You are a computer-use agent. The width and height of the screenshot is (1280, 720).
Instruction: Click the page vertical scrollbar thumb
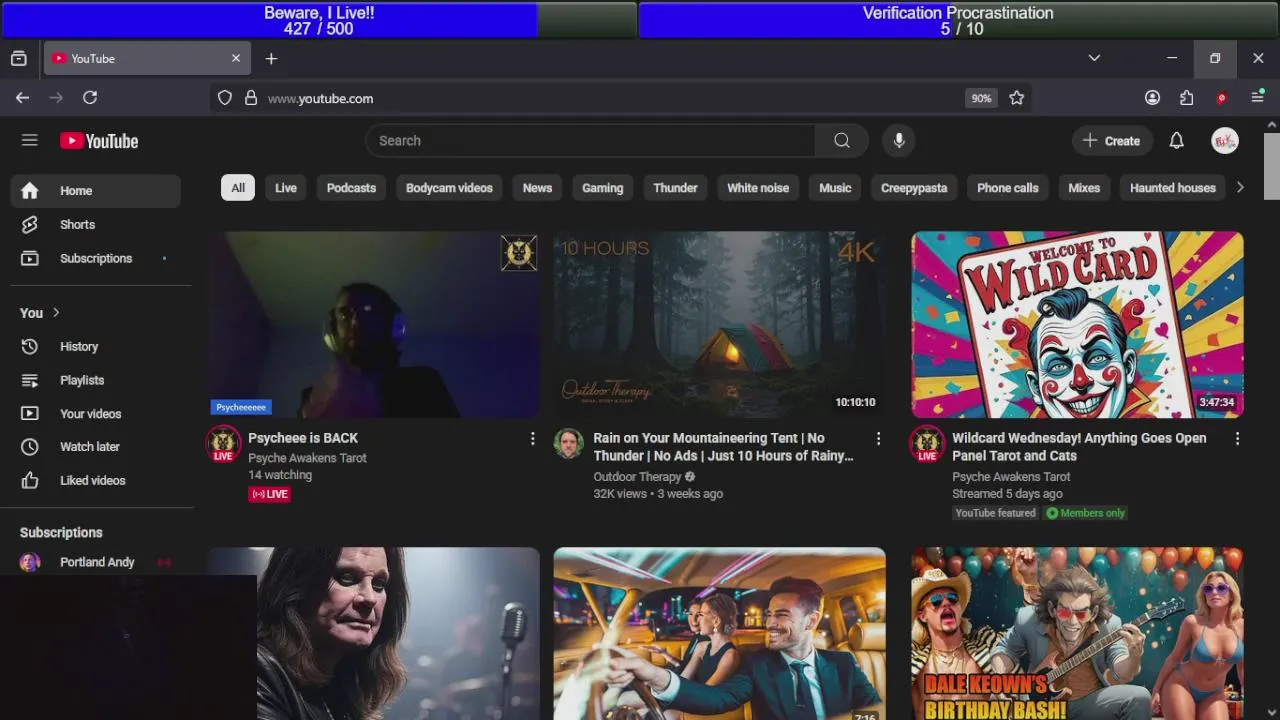tap(1272, 166)
